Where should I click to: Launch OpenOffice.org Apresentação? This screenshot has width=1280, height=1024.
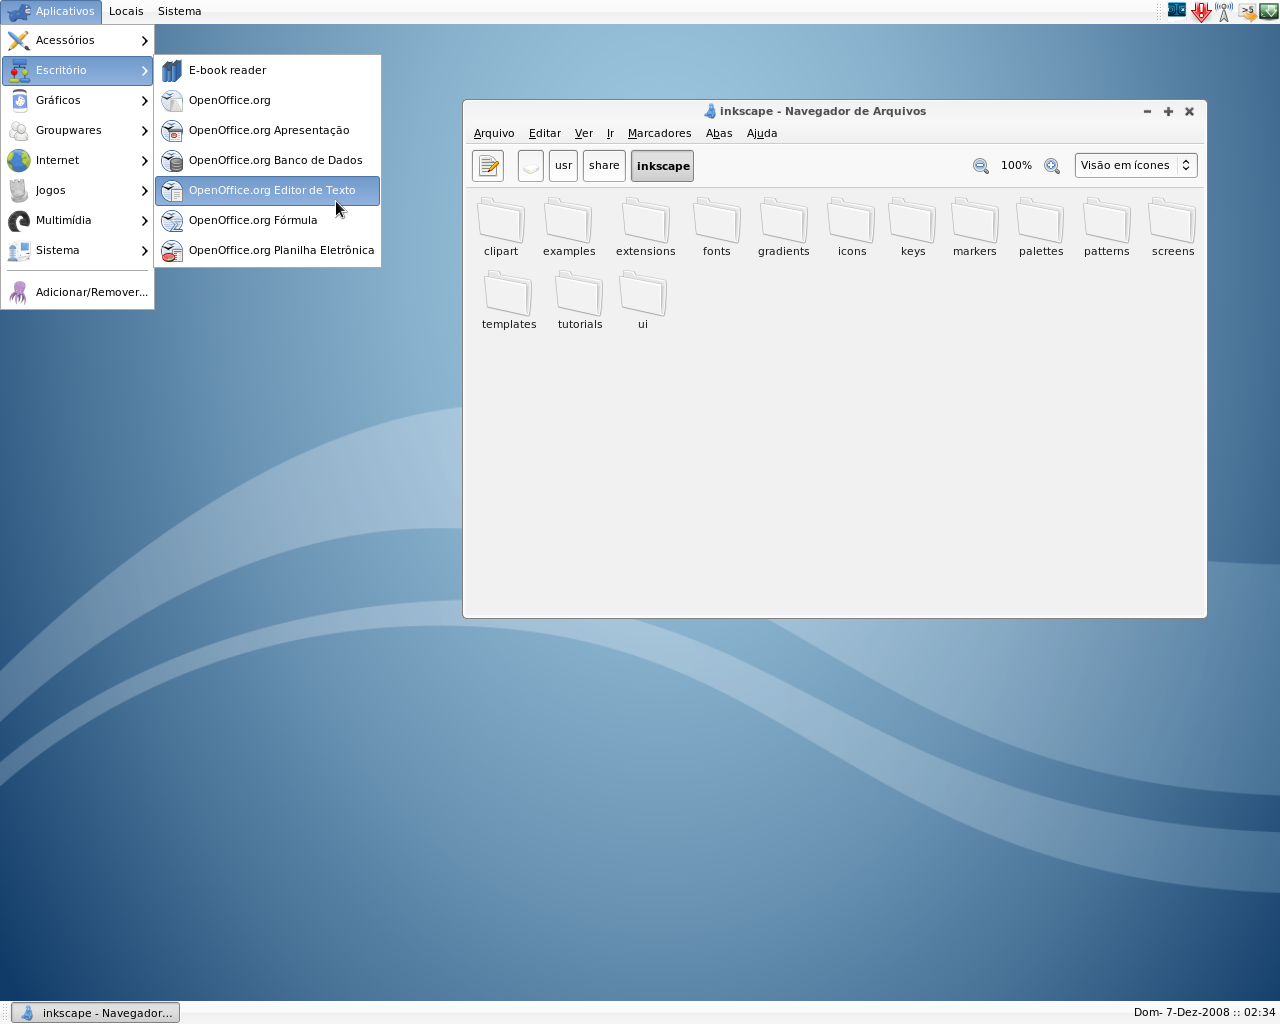click(x=267, y=130)
